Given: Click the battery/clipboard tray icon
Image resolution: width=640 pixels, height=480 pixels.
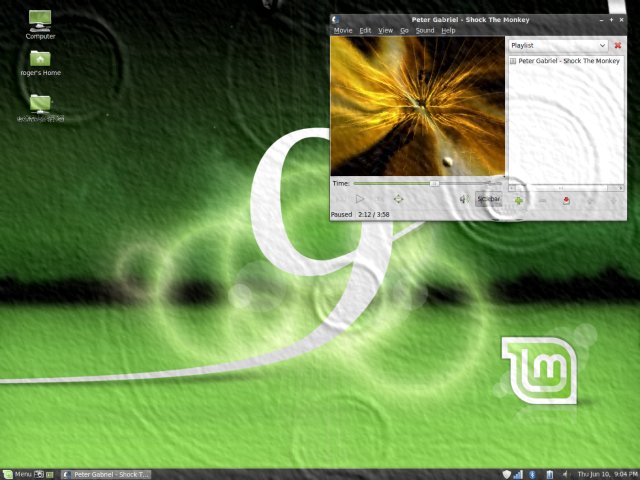Looking at the screenshot, I should click(549, 474).
